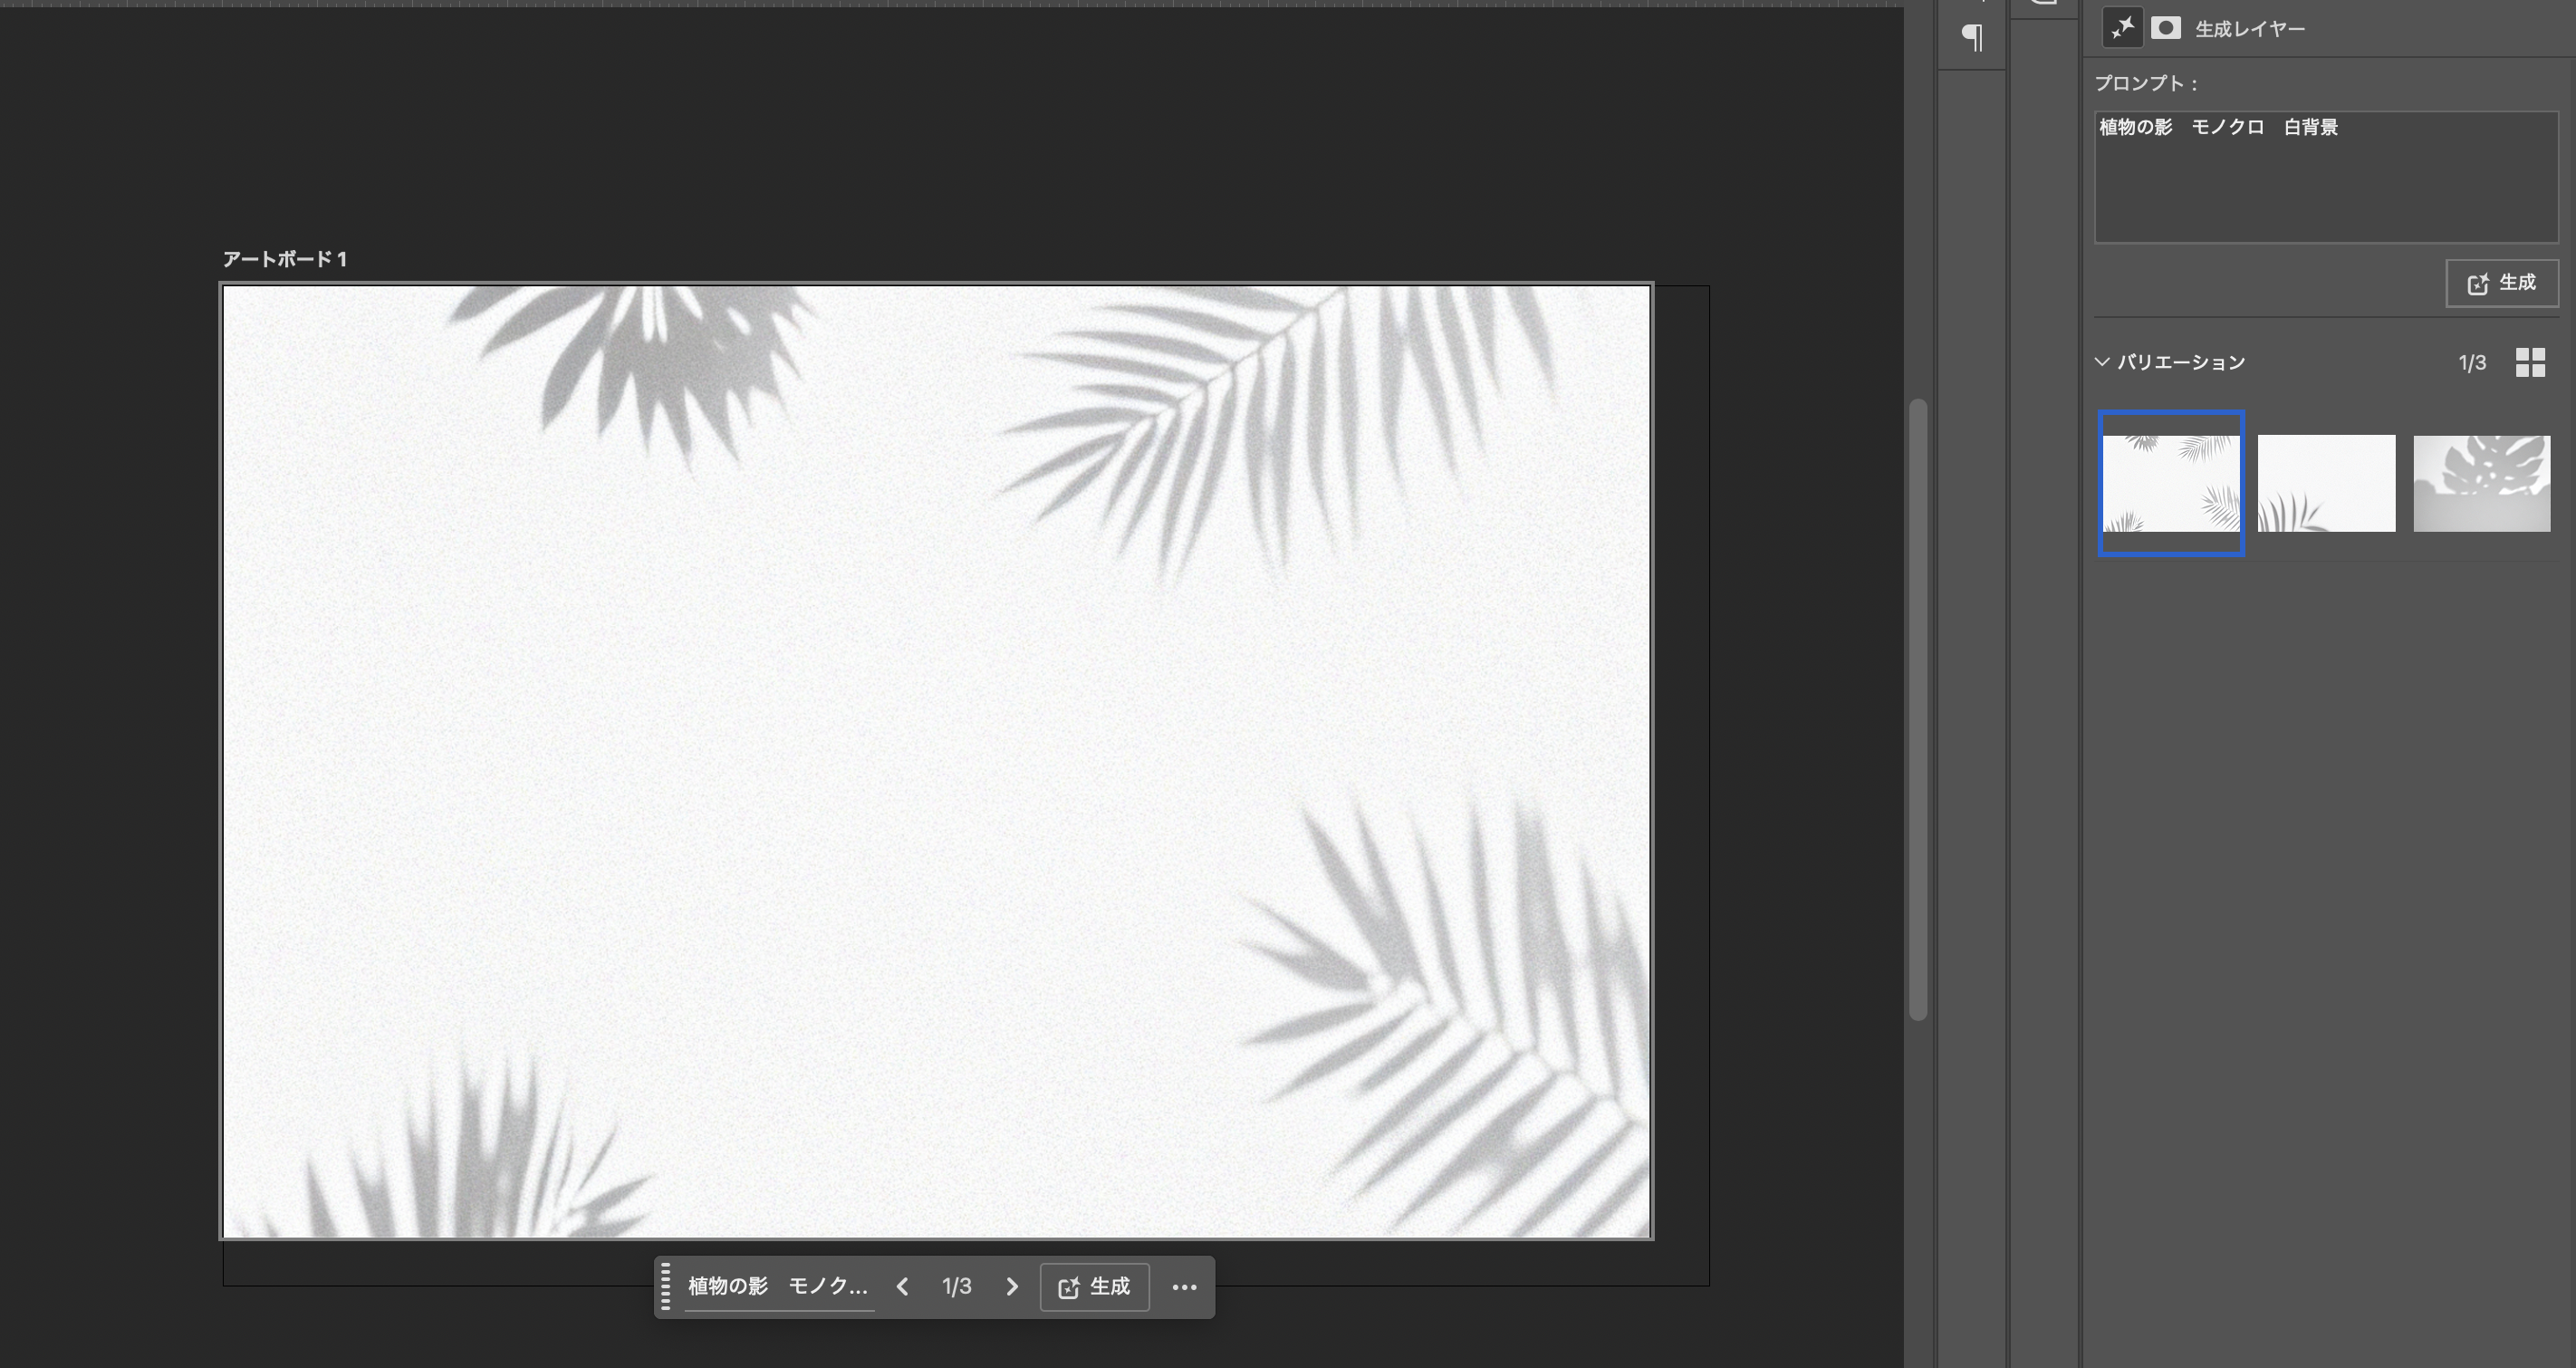Select the third monstera variation thumbnail

(2481, 483)
